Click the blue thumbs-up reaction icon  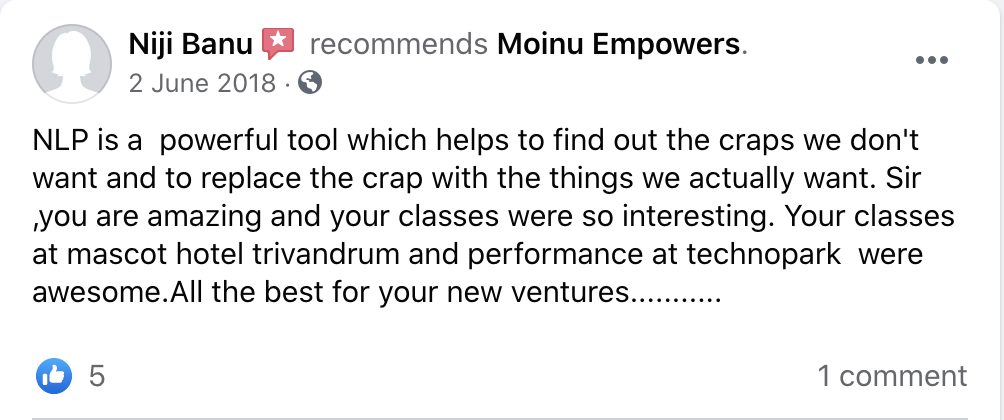[54, 376]
